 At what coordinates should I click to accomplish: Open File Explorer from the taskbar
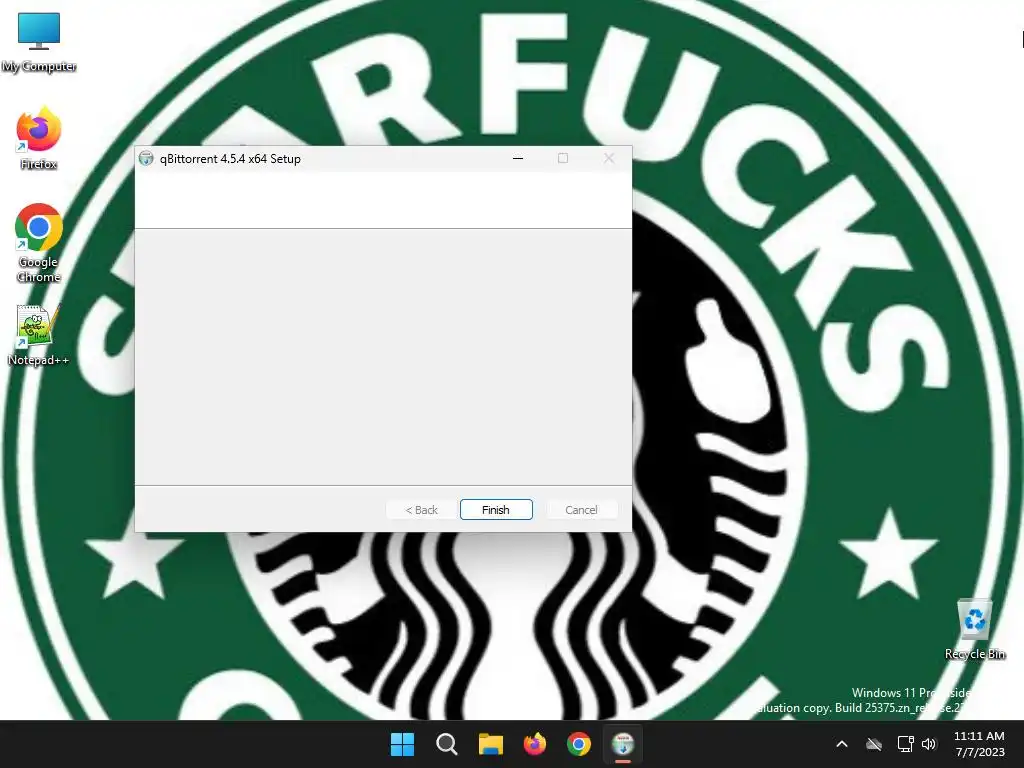(490, 744)
